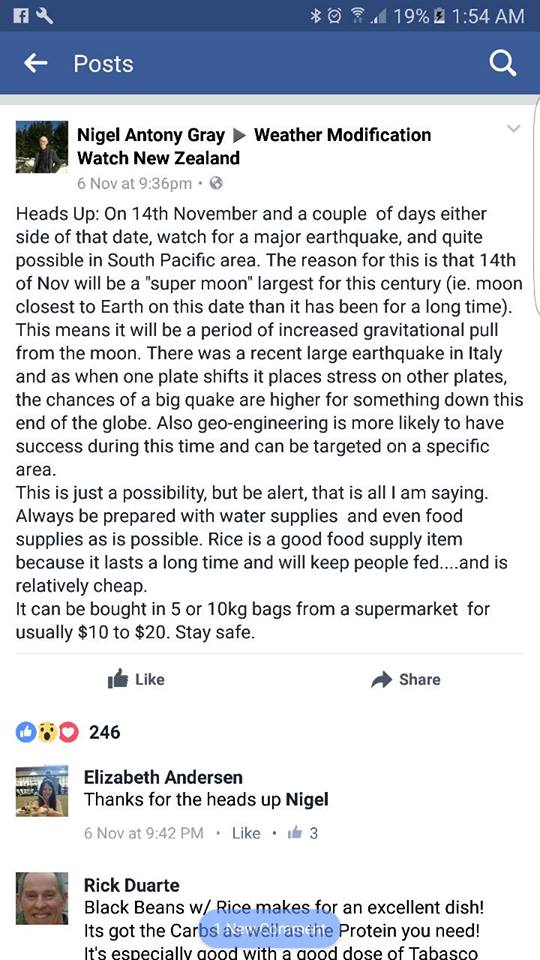Open Elizabeth Andersen's profile photo
Screen dimensions: 540x960
42,790
